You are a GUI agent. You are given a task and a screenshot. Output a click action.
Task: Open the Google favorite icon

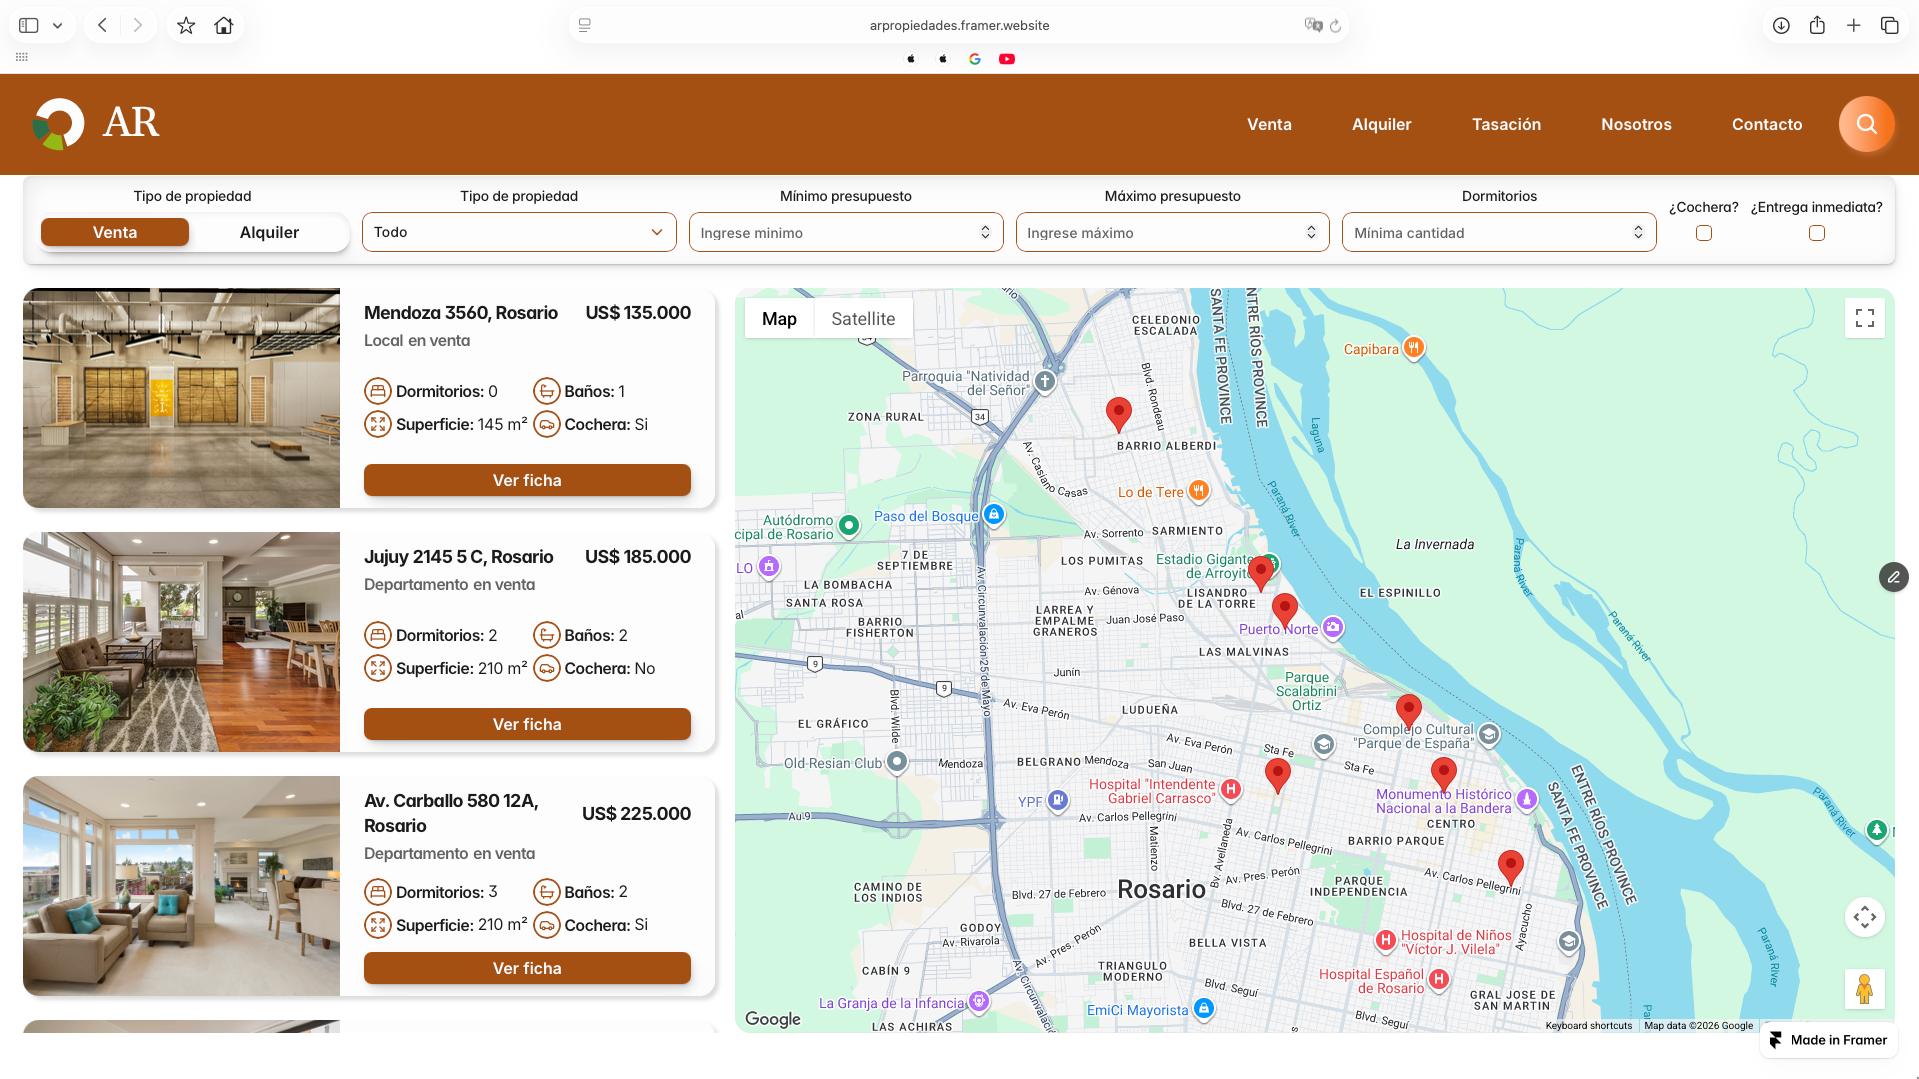(975, 59)
